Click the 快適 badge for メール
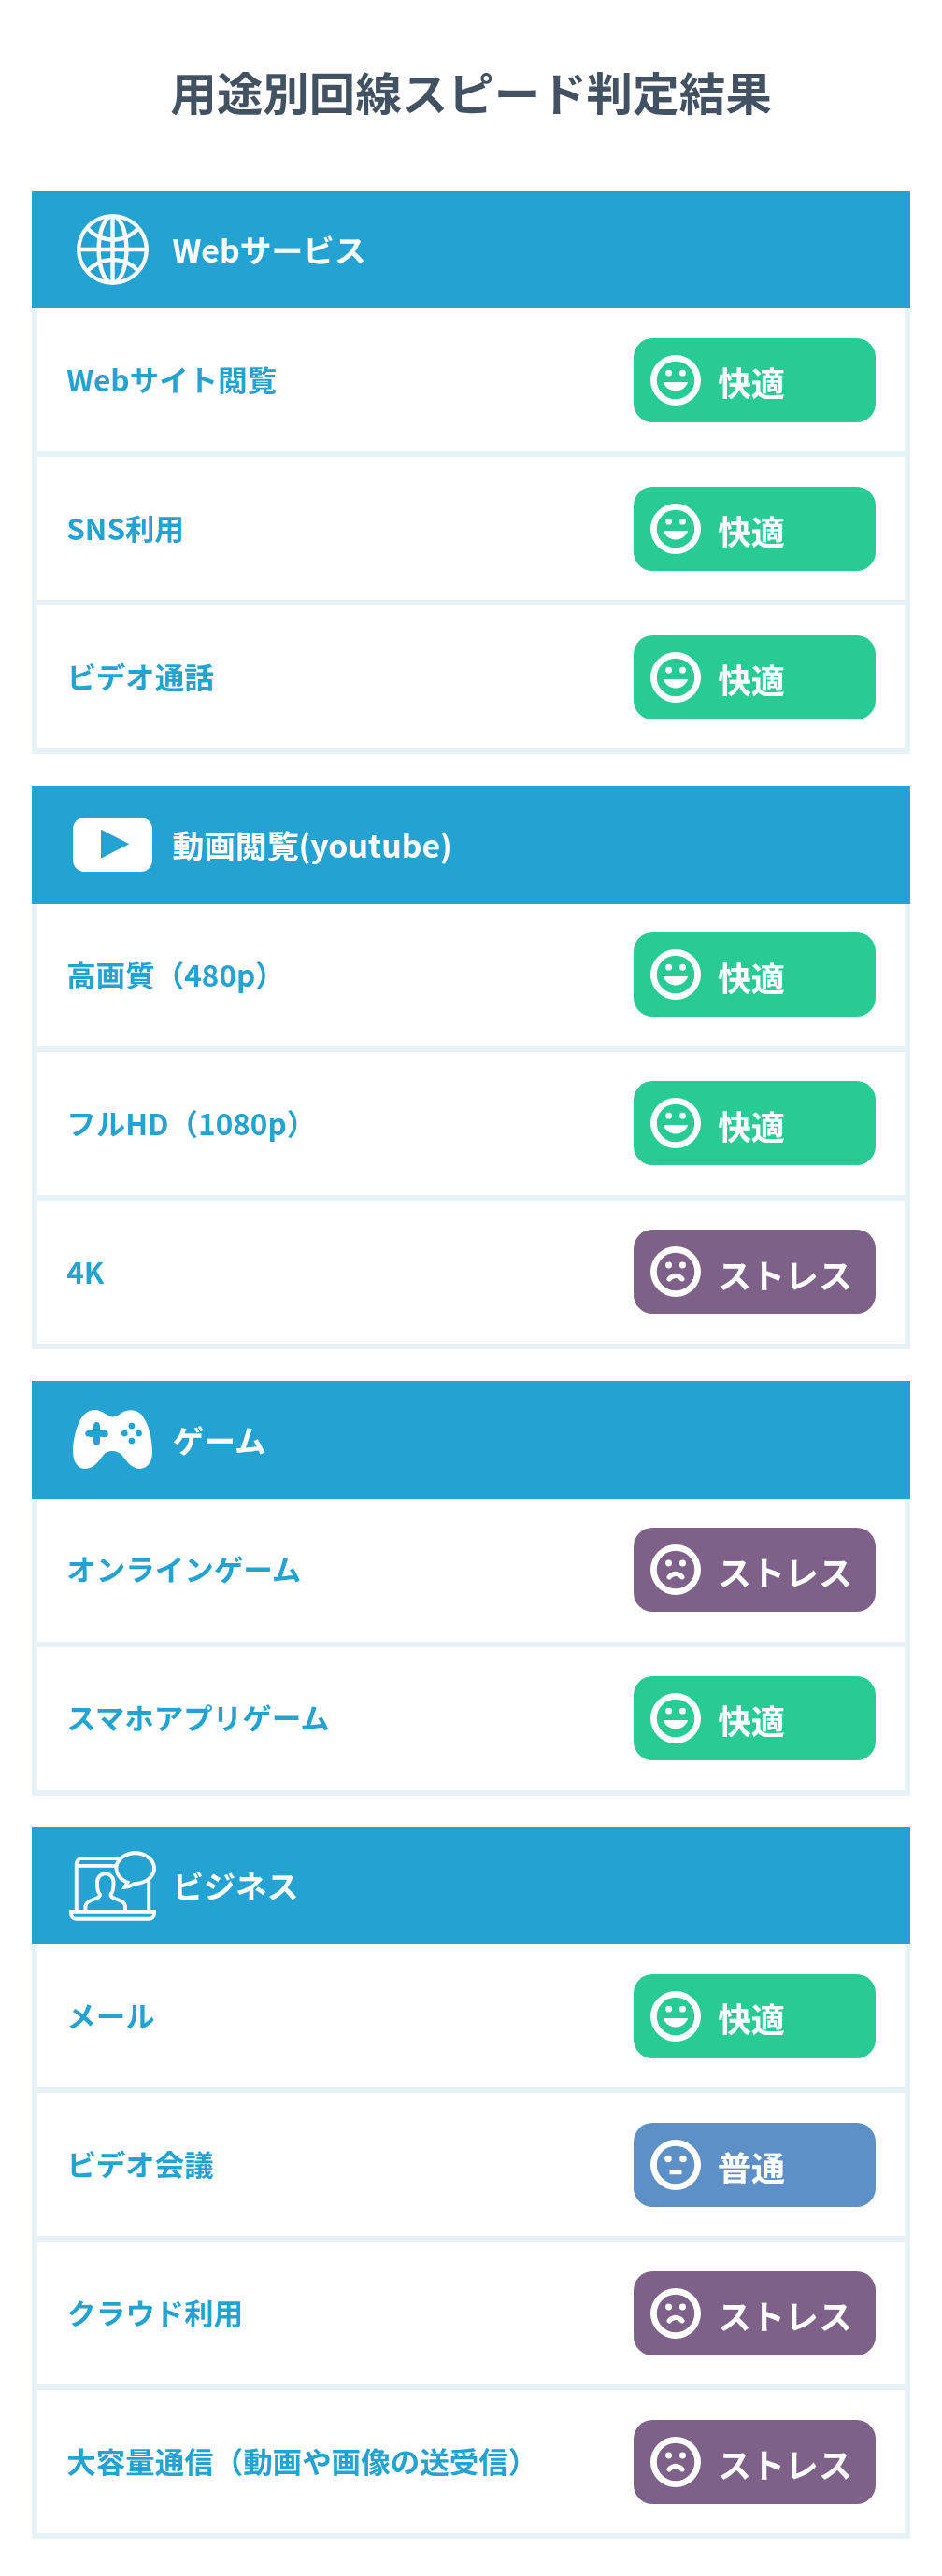 [x=754, y=2016]
